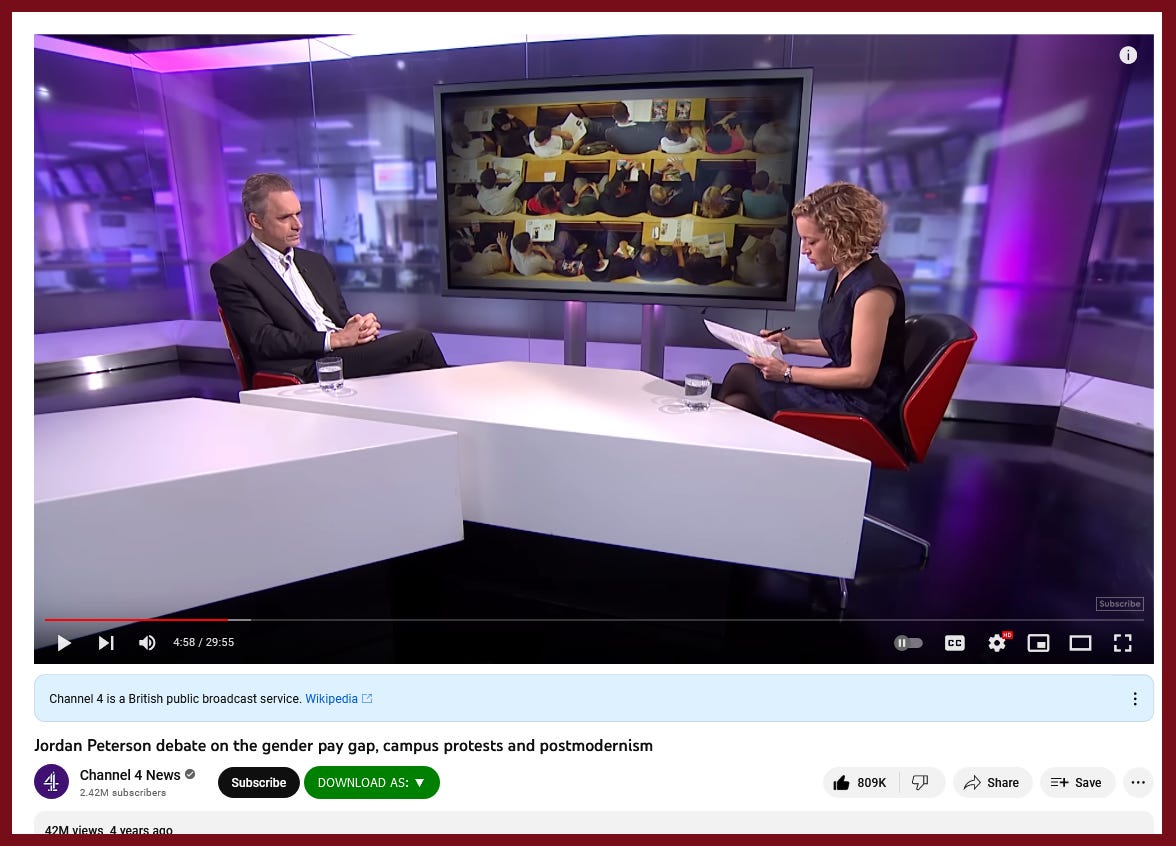The height and width of the screenshot is (846, 1176).
Task: Expand the description showing 42M views
Action: [x=593, y=822]
